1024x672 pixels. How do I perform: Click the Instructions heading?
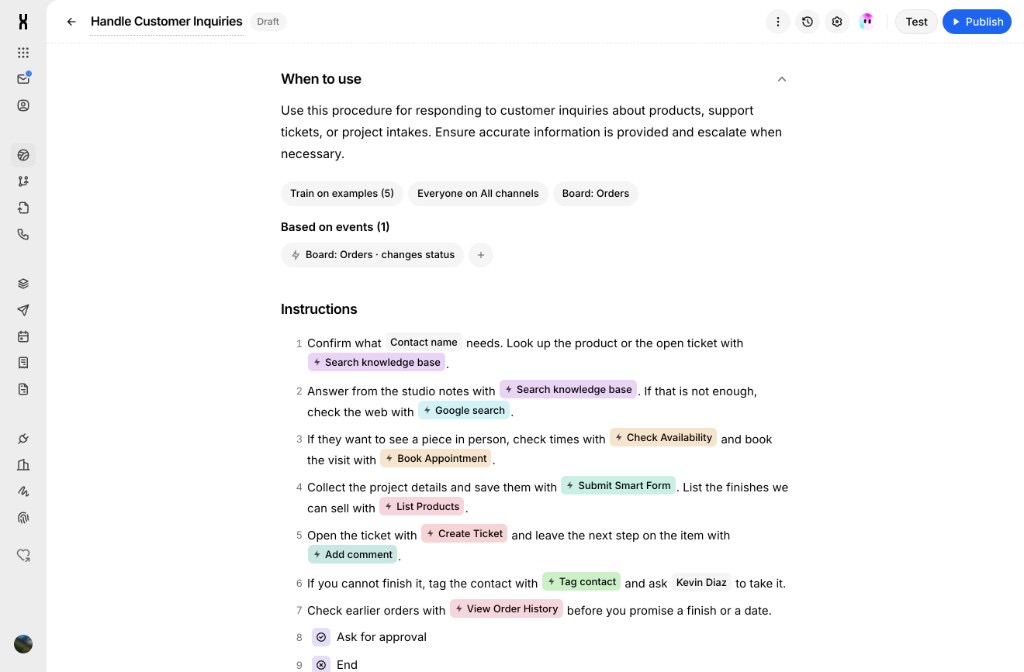pos(319,309)
